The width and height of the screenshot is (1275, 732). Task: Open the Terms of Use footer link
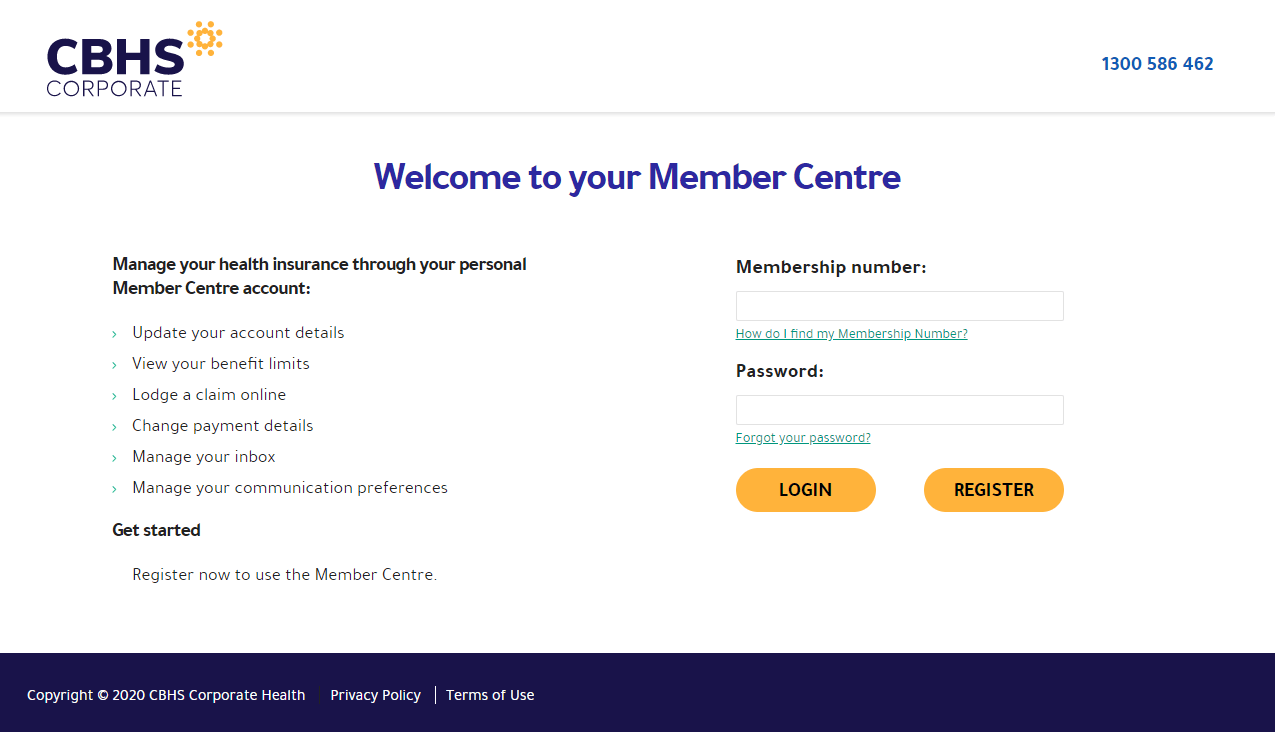(490, 695)
